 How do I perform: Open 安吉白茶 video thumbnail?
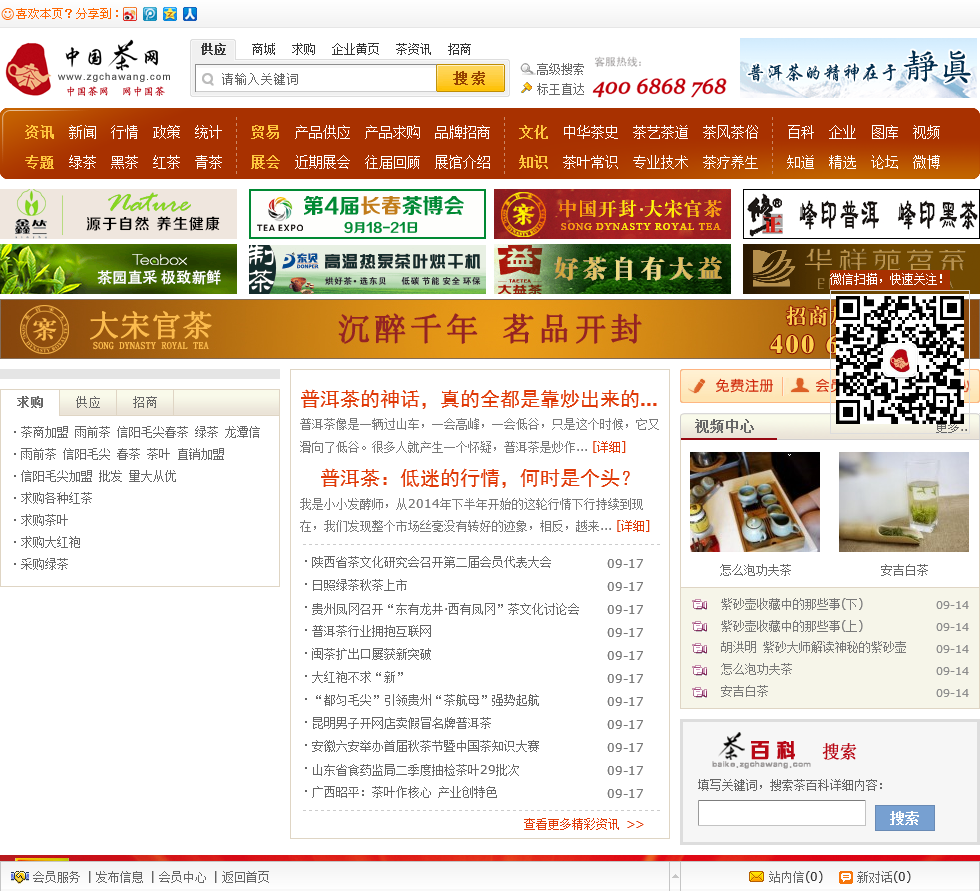point(904,502)
